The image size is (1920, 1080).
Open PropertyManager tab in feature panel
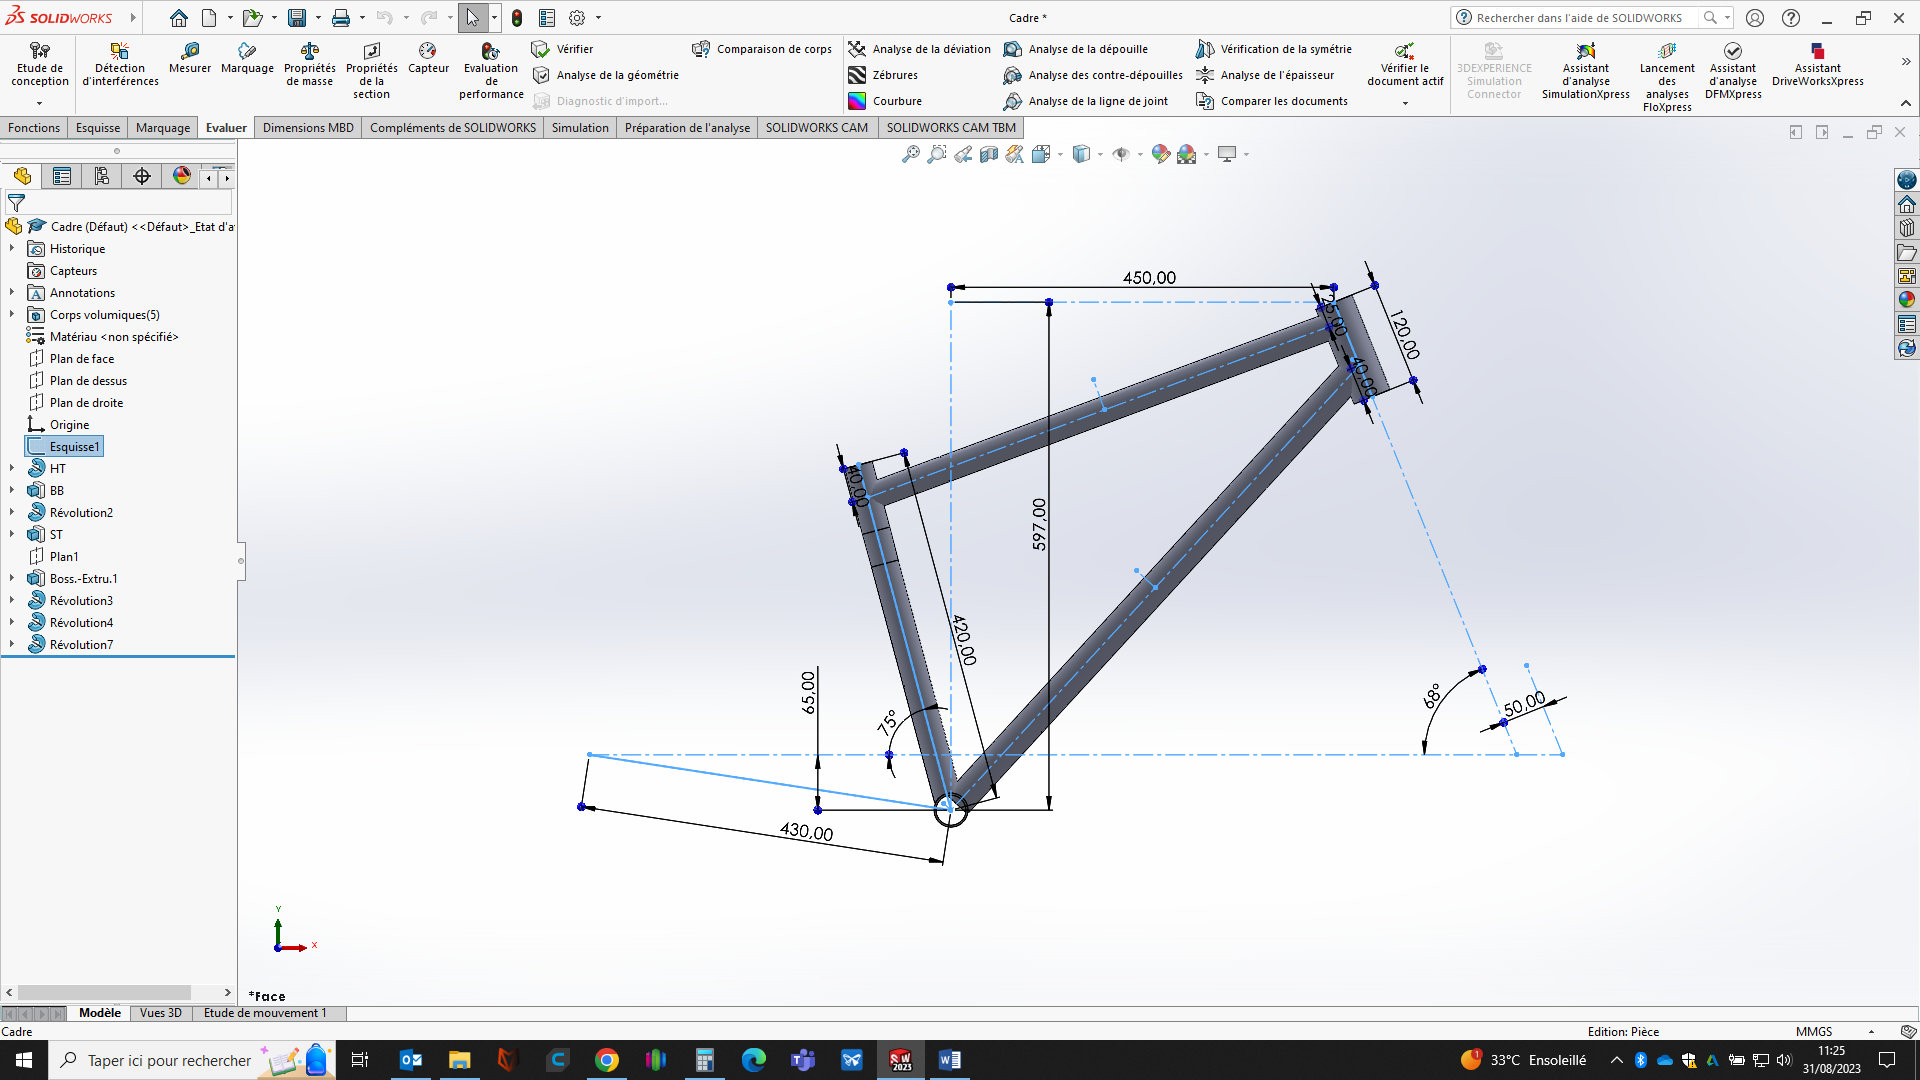pyautogui.click(x=62, y=177)
